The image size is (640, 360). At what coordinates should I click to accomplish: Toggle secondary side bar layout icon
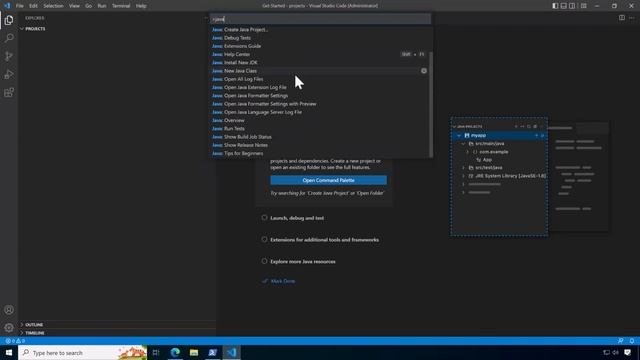pyautogui.click(x=572, y=6)
